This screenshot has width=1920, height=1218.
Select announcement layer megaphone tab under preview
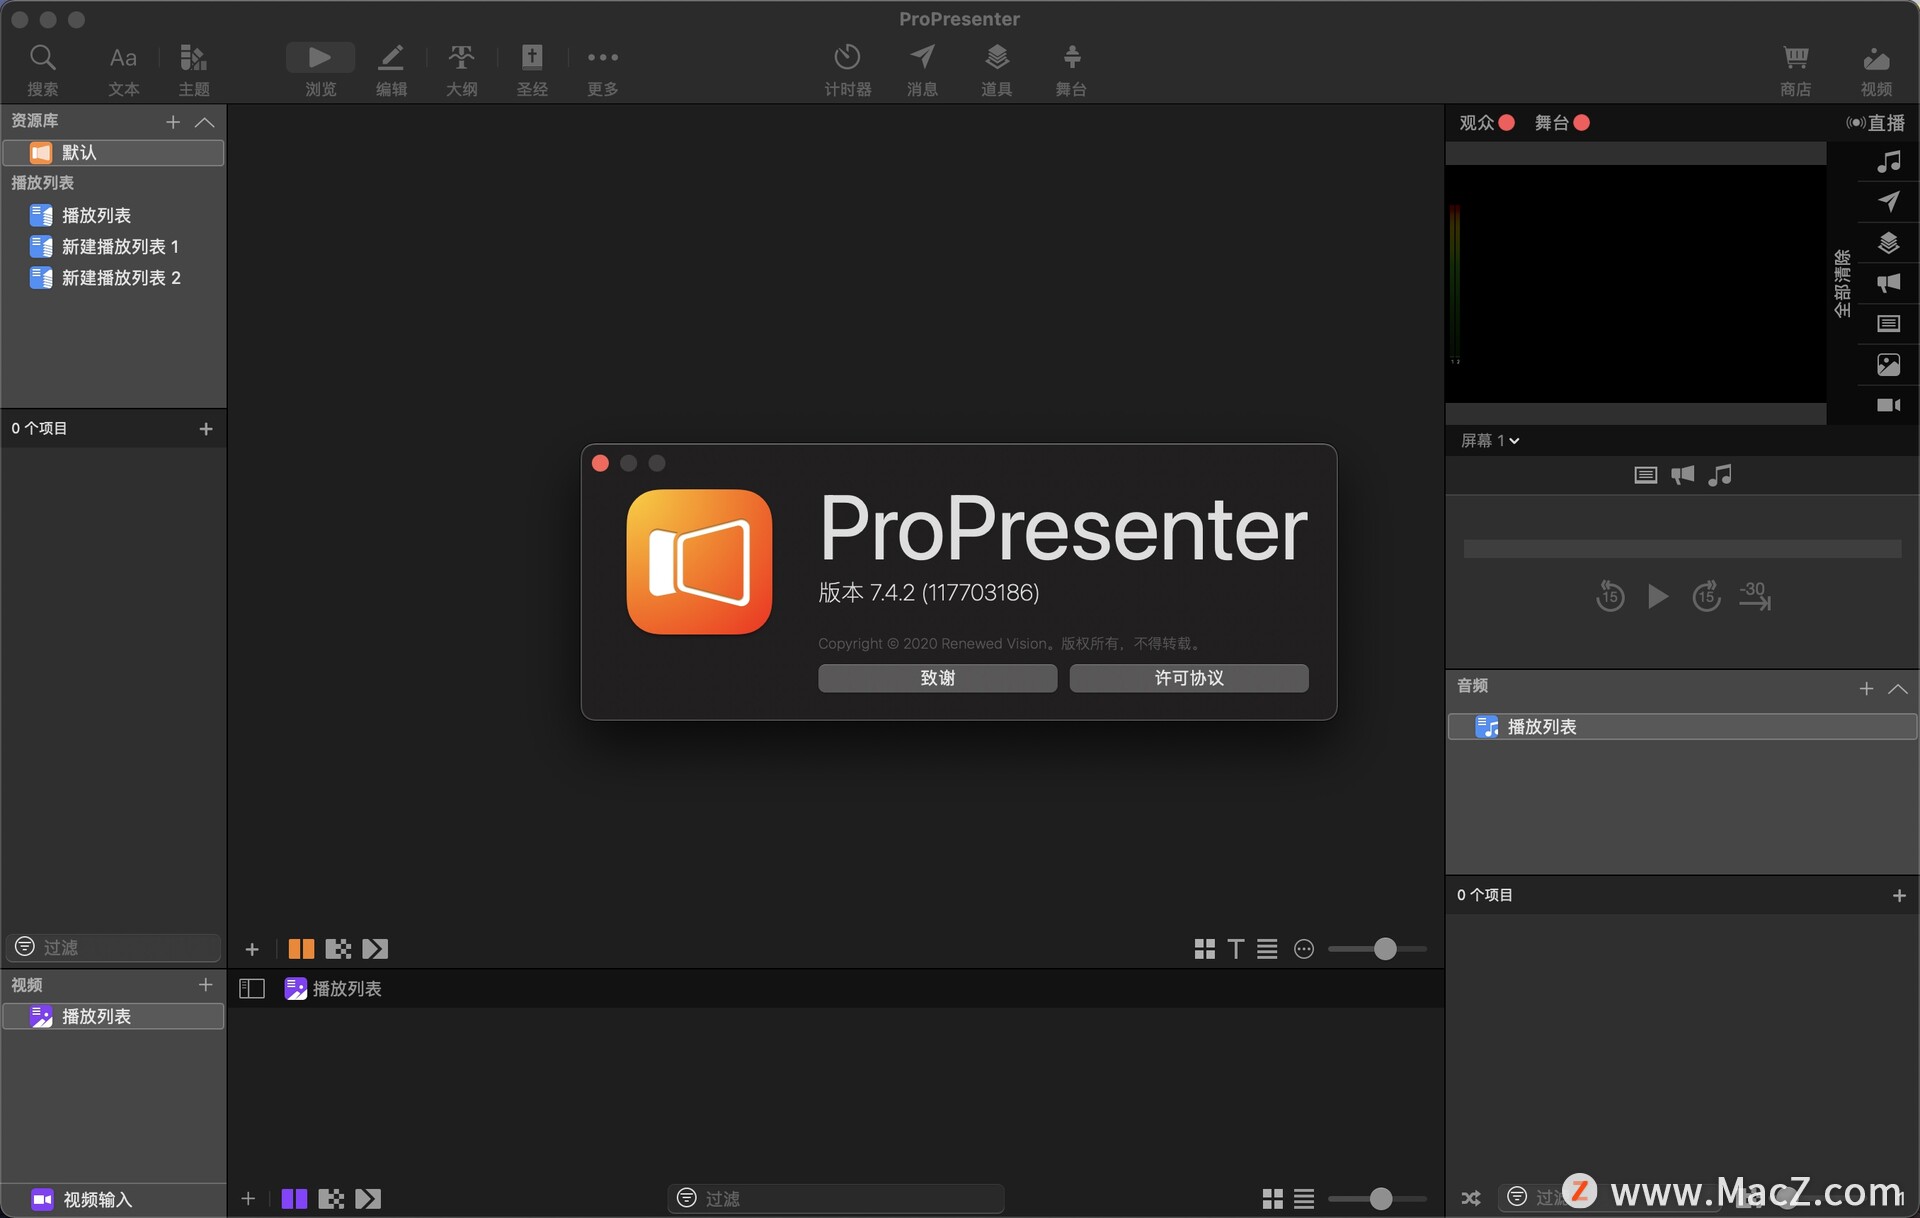tap(1683, 475)
